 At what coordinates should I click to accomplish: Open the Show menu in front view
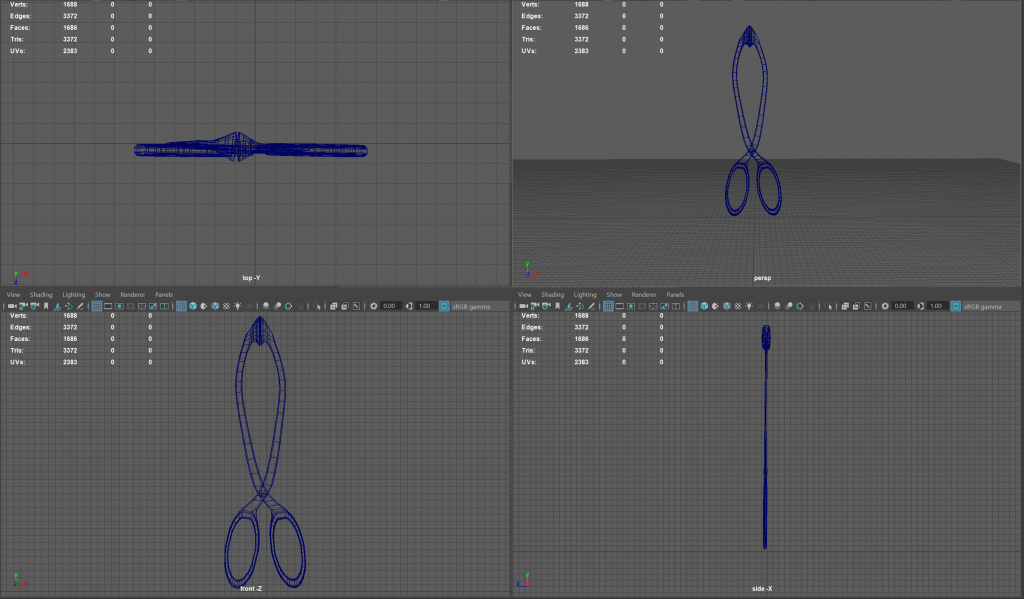click(103, 295)
